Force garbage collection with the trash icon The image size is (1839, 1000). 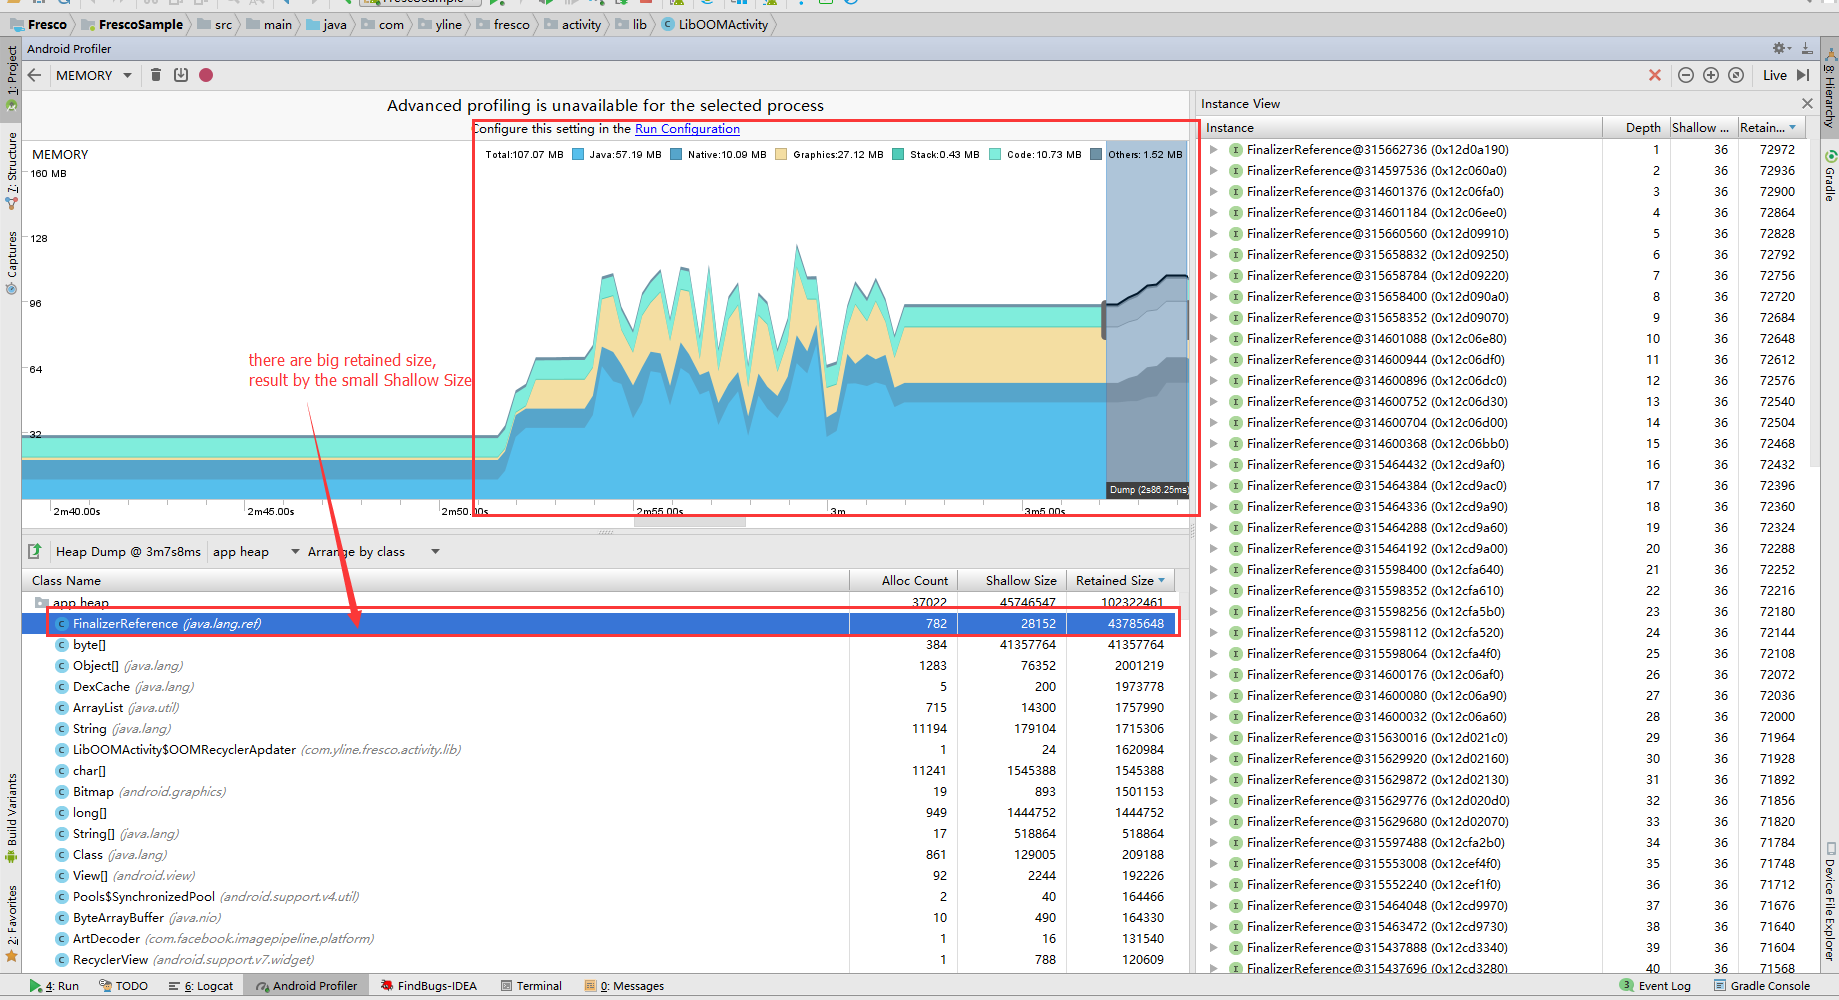[156, 75]
